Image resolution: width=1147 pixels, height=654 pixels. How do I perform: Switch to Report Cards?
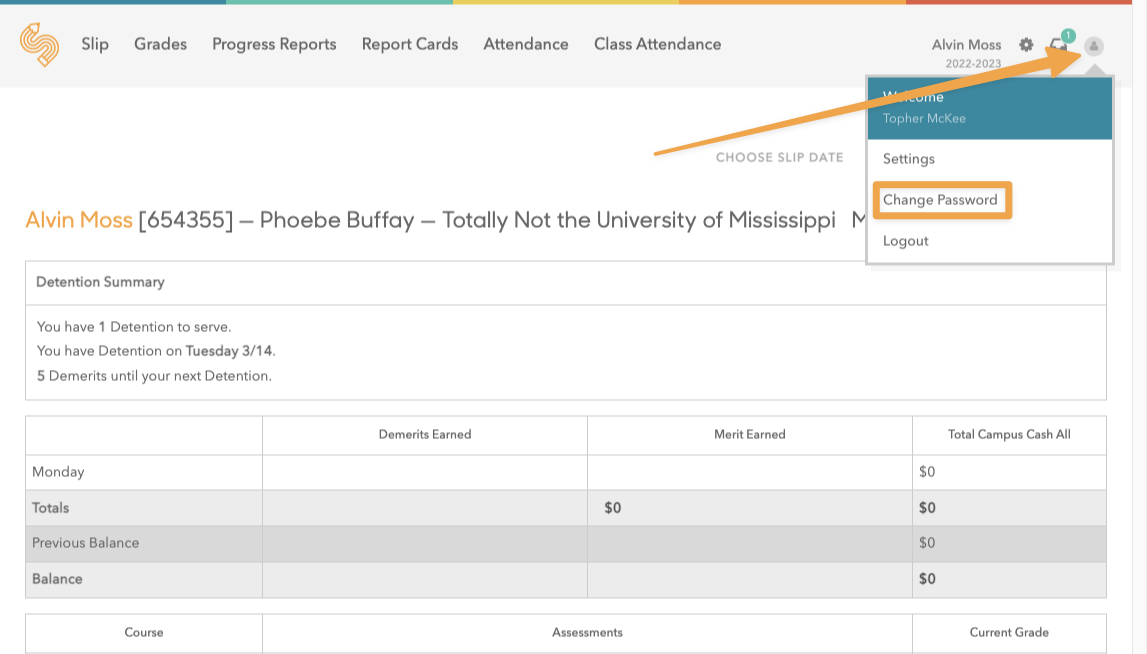coord(410,44)
